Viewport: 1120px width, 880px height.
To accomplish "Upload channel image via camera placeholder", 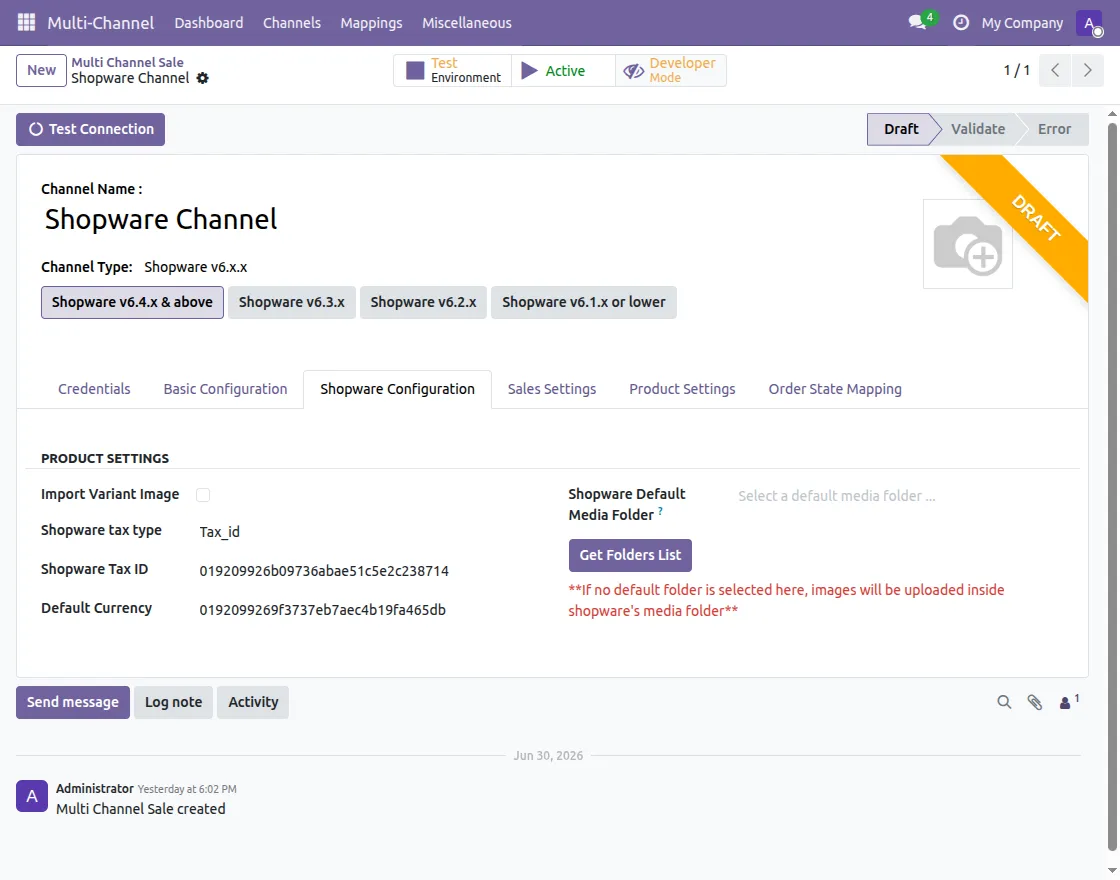I will coord(968,244).
